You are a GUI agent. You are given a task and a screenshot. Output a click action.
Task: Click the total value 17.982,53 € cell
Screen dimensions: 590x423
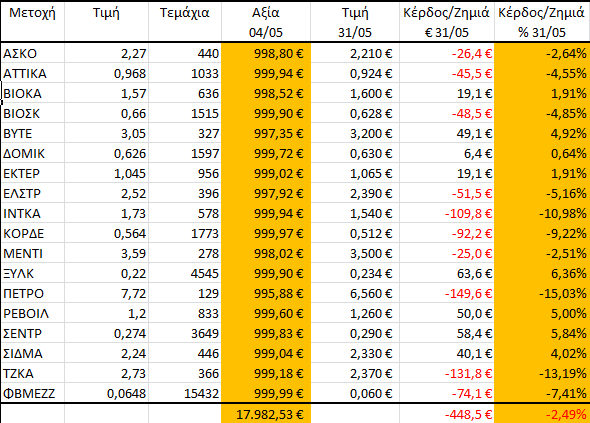[x=266, y=414]
